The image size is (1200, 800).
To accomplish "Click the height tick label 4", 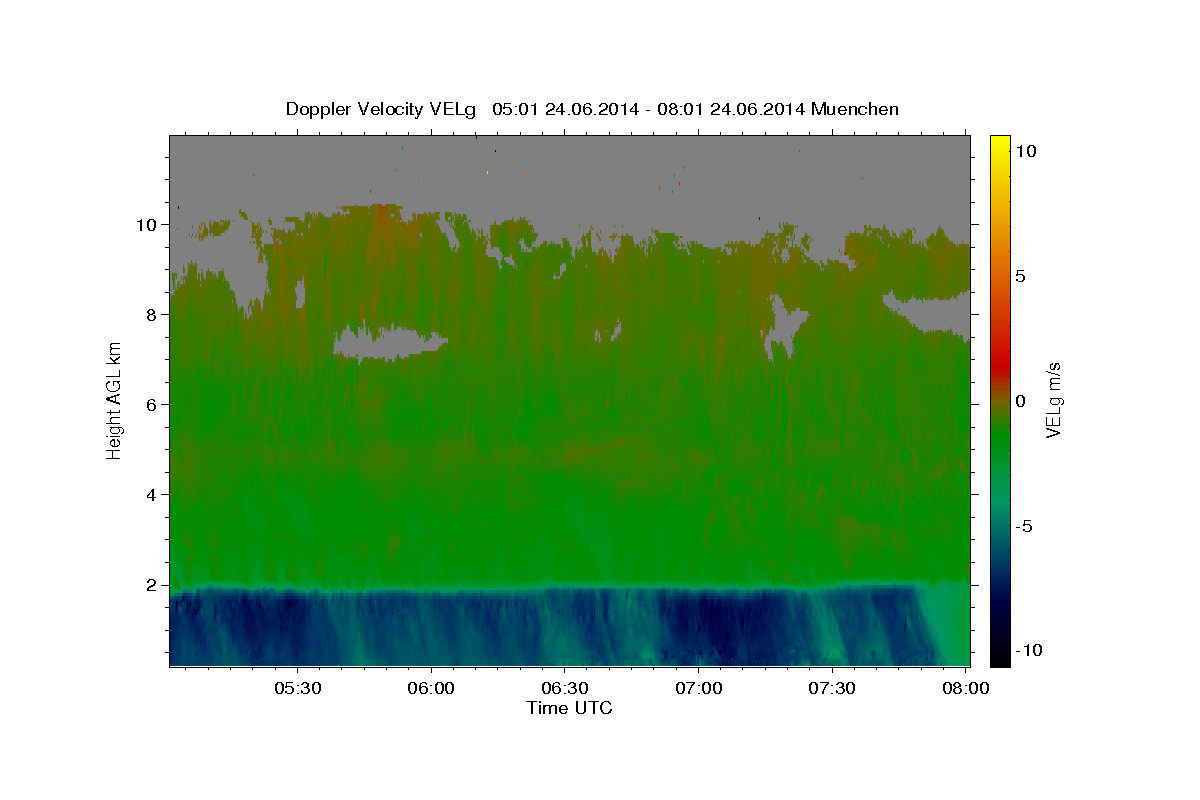I will pos(153,495).
